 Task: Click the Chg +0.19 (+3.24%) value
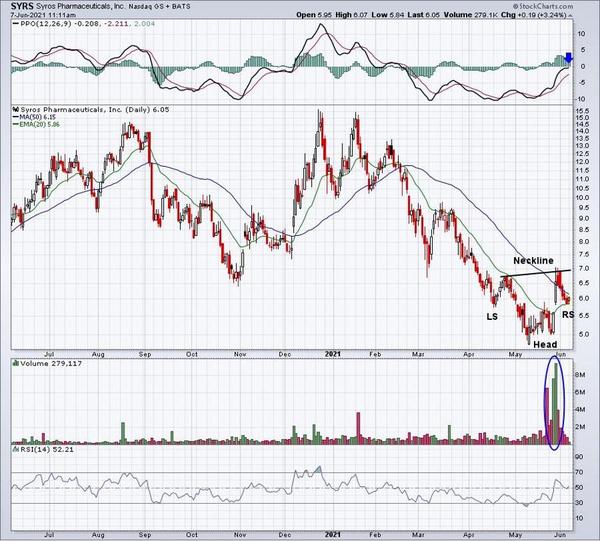click(555, 16)
